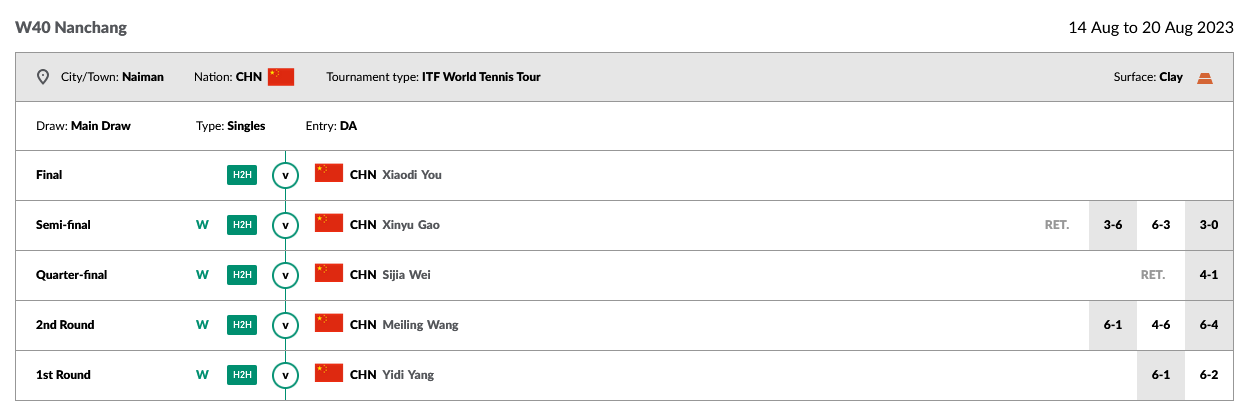Click the flag beside Yidi Yang
1256x418 pixels.
pyautogui.click(x=329, y=374)
